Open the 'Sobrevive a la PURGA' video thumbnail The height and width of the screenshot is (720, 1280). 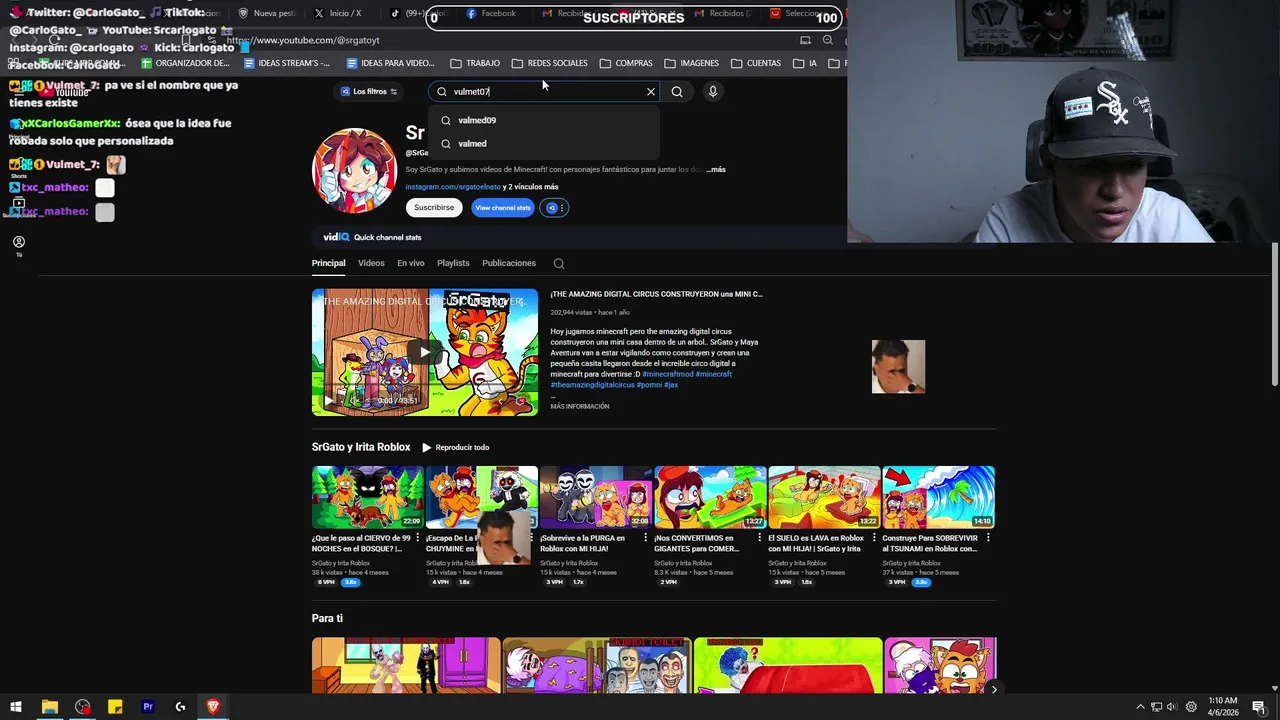click(x=595, y=497)
